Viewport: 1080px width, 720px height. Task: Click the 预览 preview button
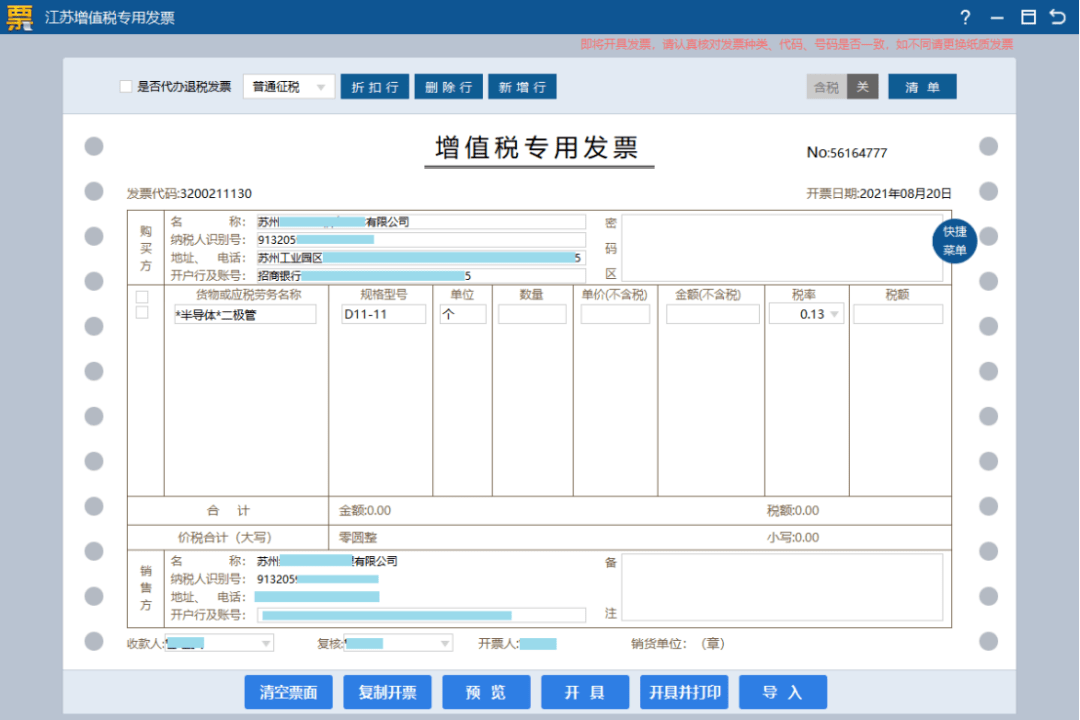coord(486,692)
